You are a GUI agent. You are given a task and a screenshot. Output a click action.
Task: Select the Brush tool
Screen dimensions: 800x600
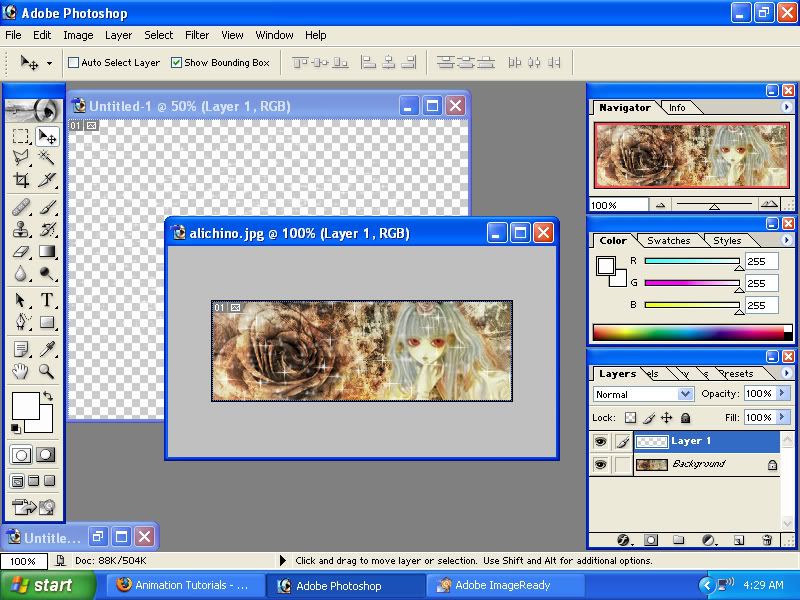[x=47, y=208]
